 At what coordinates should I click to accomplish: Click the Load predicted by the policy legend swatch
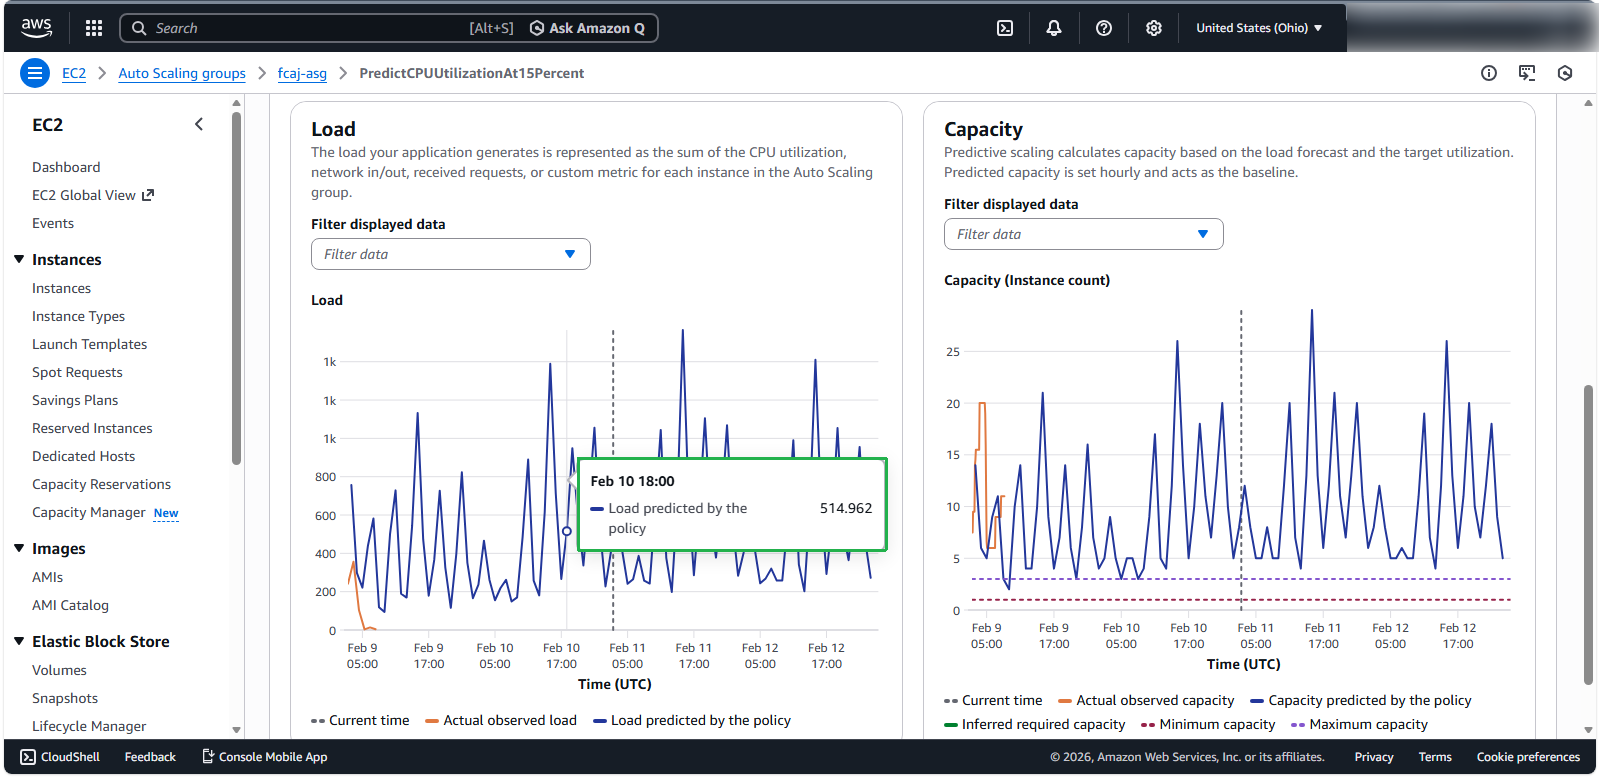[x=600, y=721]
